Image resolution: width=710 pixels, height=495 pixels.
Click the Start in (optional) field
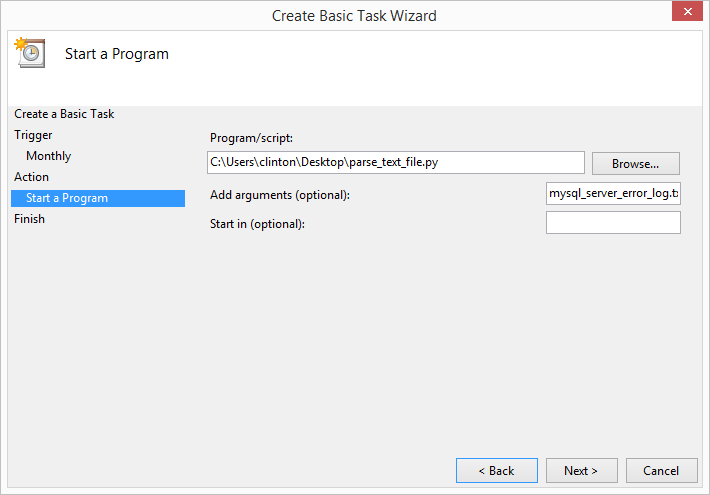click(613, 222)
